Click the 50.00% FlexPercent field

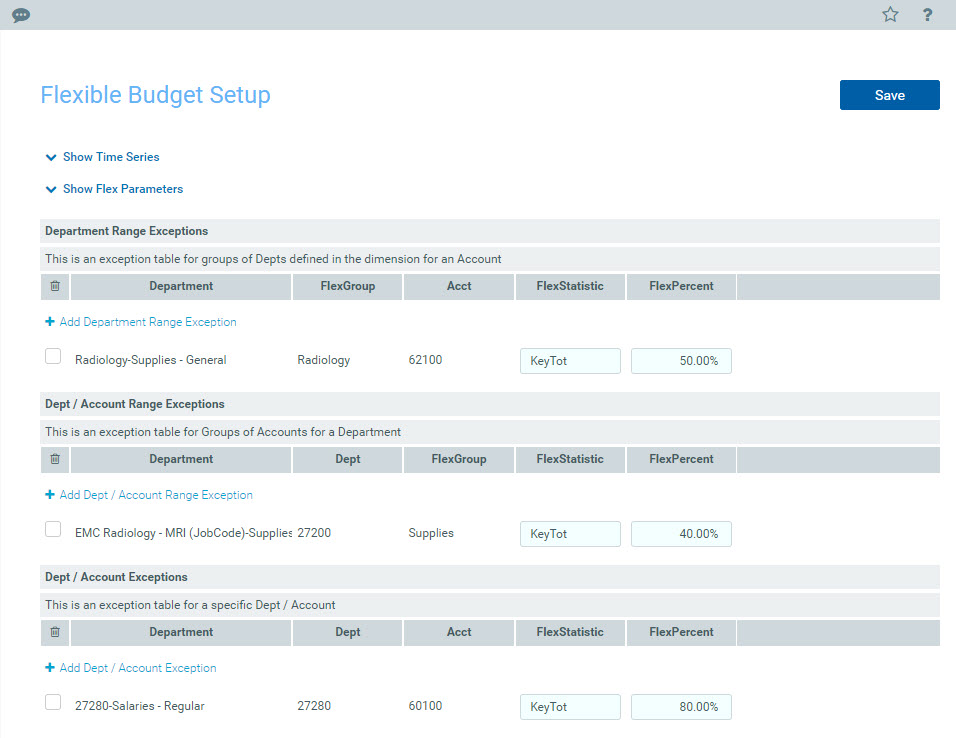pos(681,361)
